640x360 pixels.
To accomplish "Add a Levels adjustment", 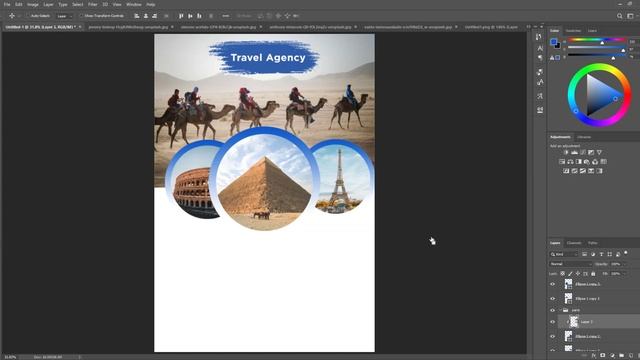I will tap(574, 152).
